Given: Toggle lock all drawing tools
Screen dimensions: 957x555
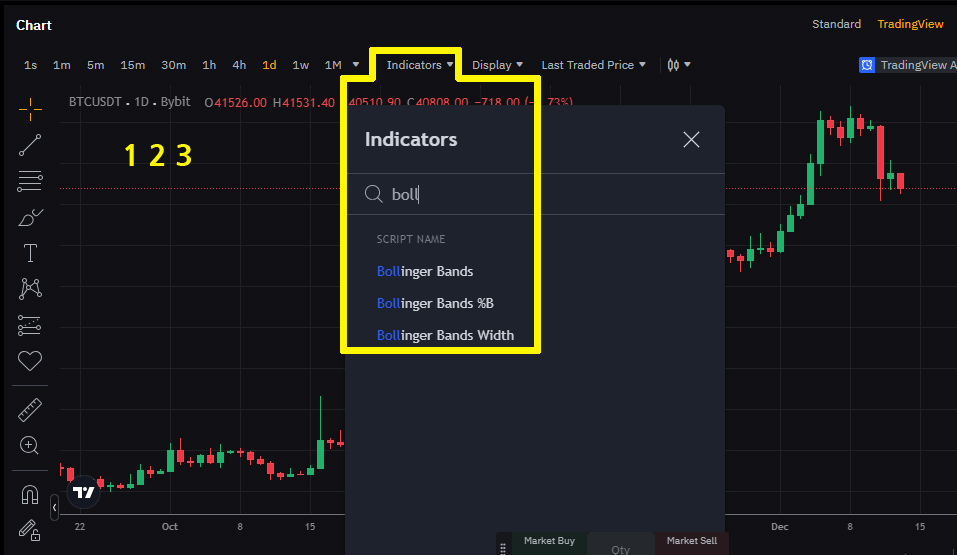Looking at the screenshot, I should [x=30, y=530].
